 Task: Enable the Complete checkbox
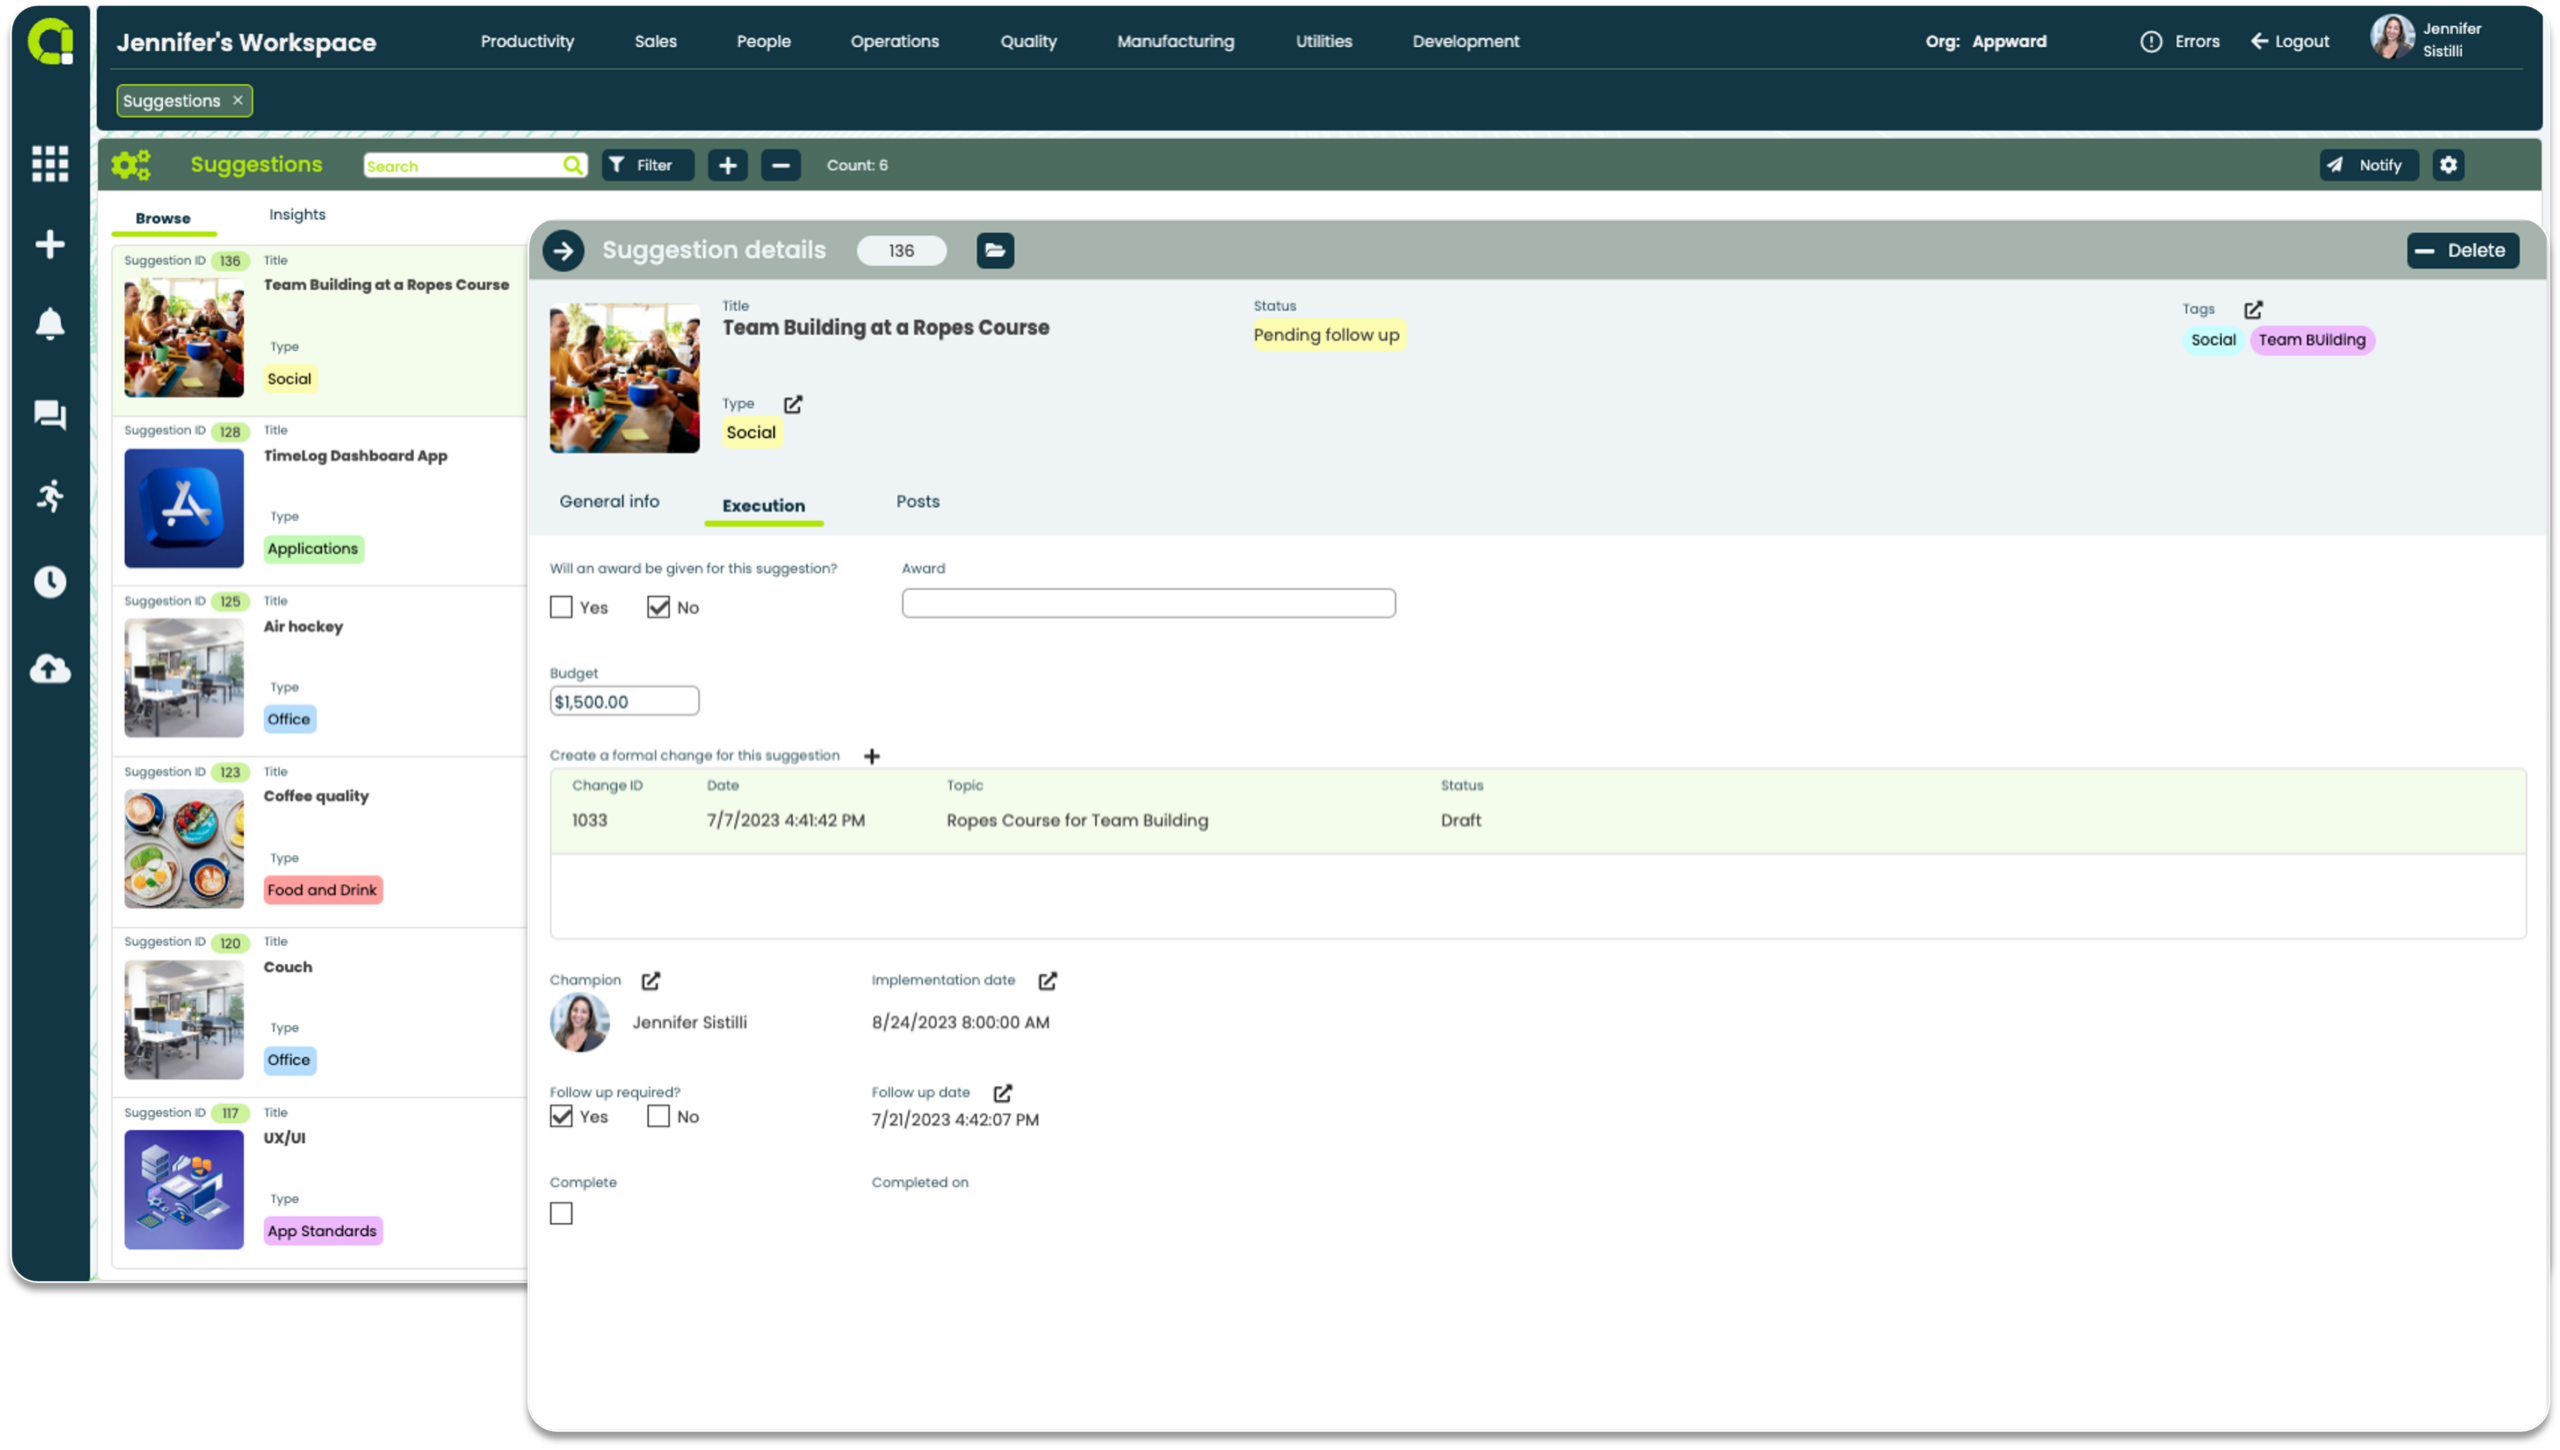click(563, 1213)
